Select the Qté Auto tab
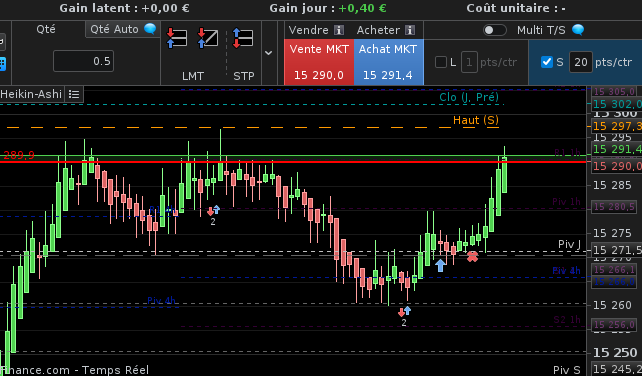The height and width of the screenshot is (376, 642). [122, 29]
